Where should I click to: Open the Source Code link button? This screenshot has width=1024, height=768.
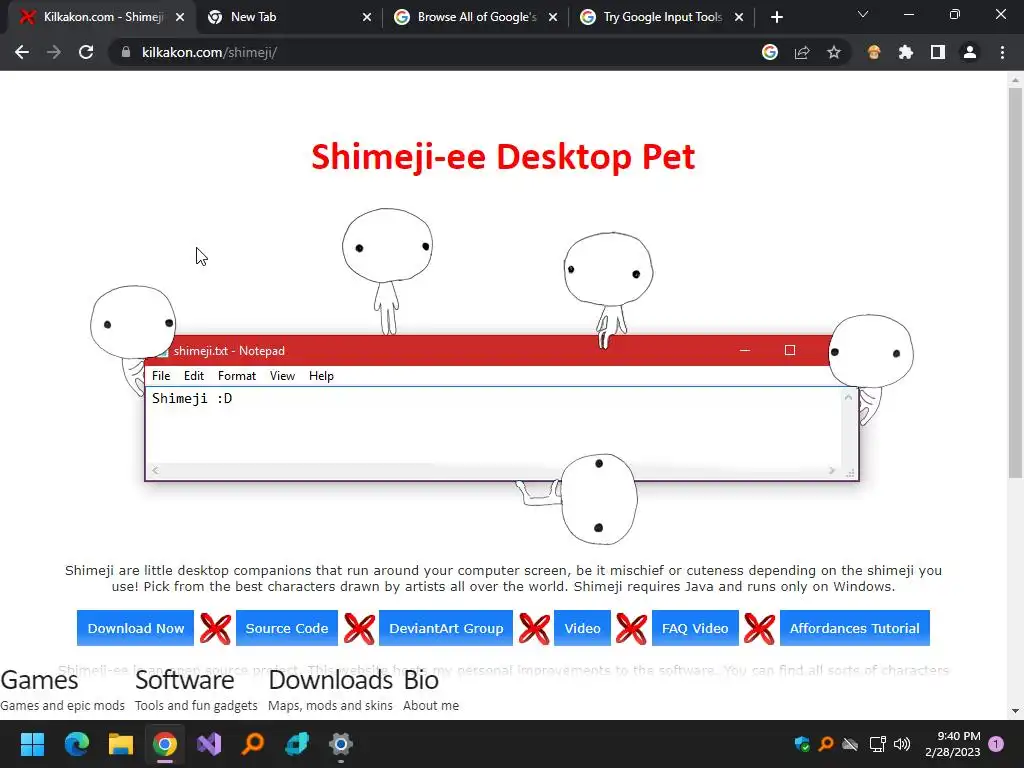tap(287, 628)
